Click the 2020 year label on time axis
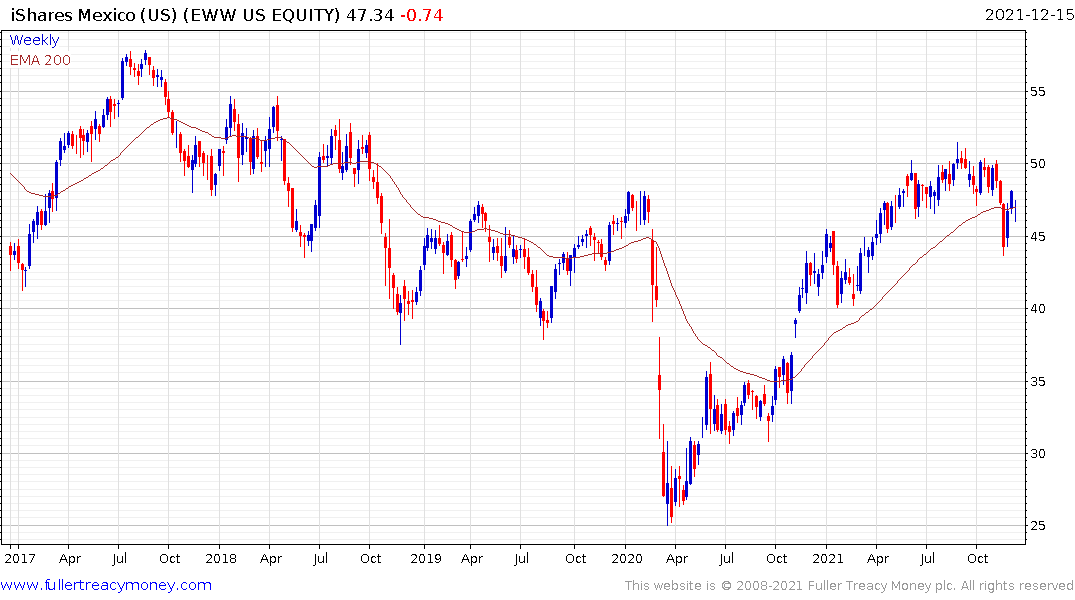Viewport: 1075px width, 600px height. click(x=627, y=558)
